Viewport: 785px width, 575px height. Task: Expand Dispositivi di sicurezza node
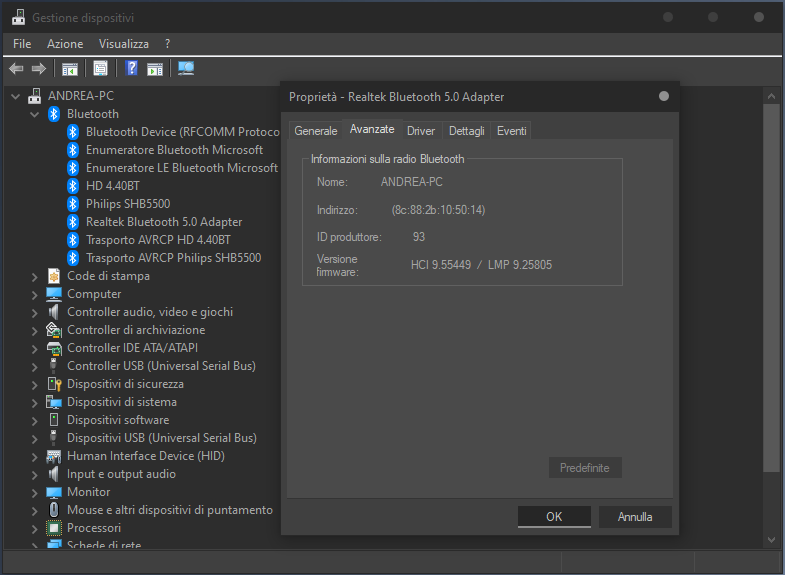pyautogui.click(x=35, y=384)
